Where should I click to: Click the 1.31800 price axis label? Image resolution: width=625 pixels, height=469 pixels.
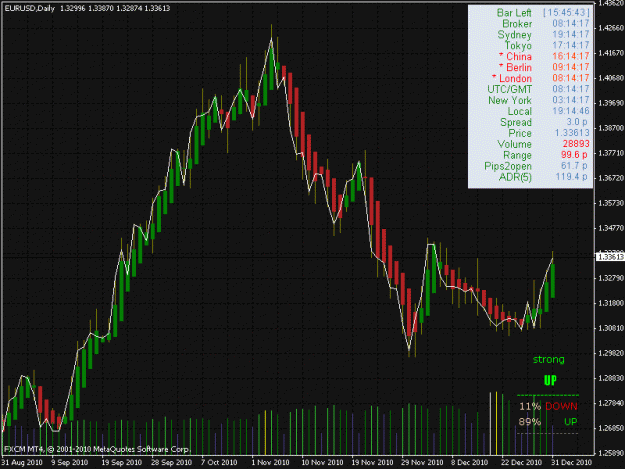coord(611,303)
